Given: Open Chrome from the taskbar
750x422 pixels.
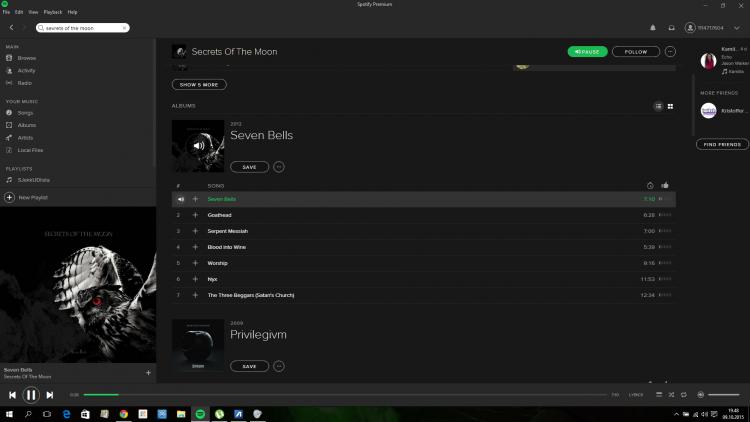Looking at the screenshot, I should (x=124, y=414).
